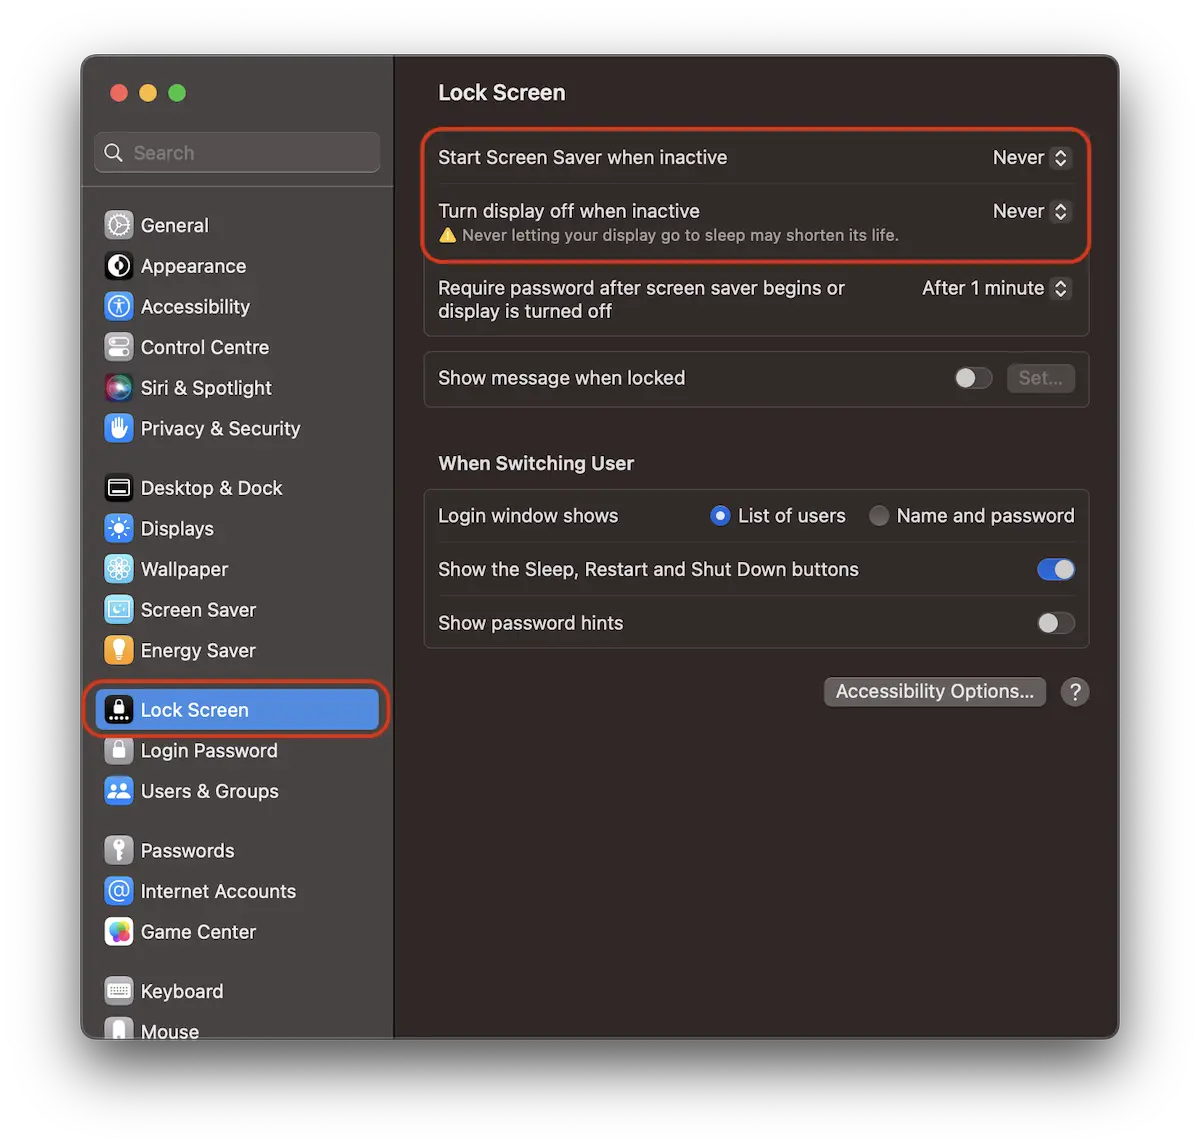Viewport: 1200px width, 1146px height.
Task: Enable Show password hints switch
Action: [1056, 623]
